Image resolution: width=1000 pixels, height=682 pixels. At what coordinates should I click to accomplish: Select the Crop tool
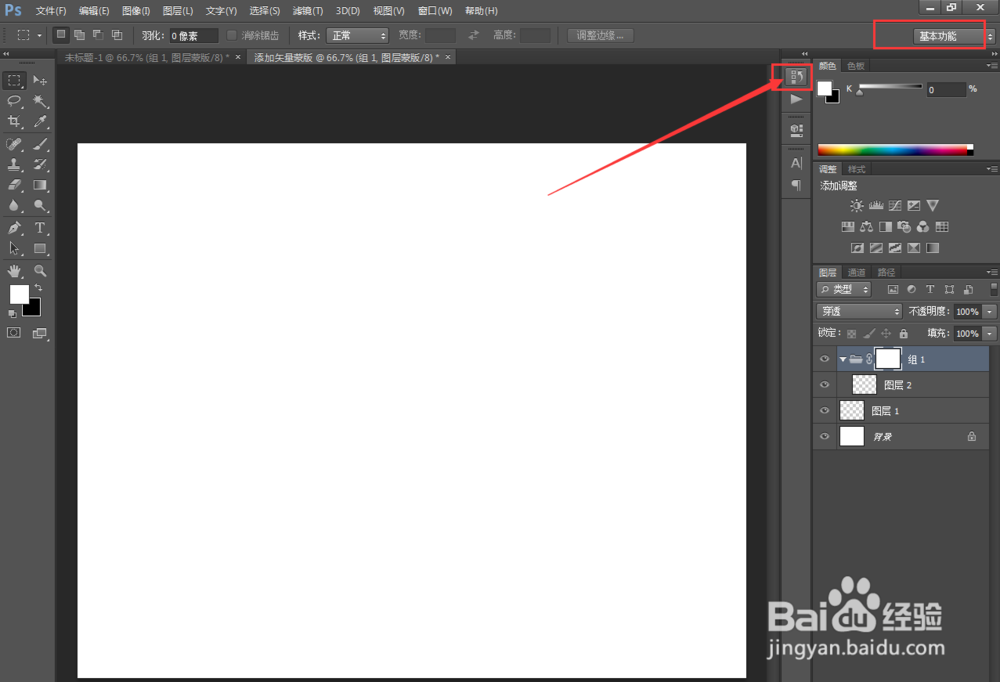(14, 121)
